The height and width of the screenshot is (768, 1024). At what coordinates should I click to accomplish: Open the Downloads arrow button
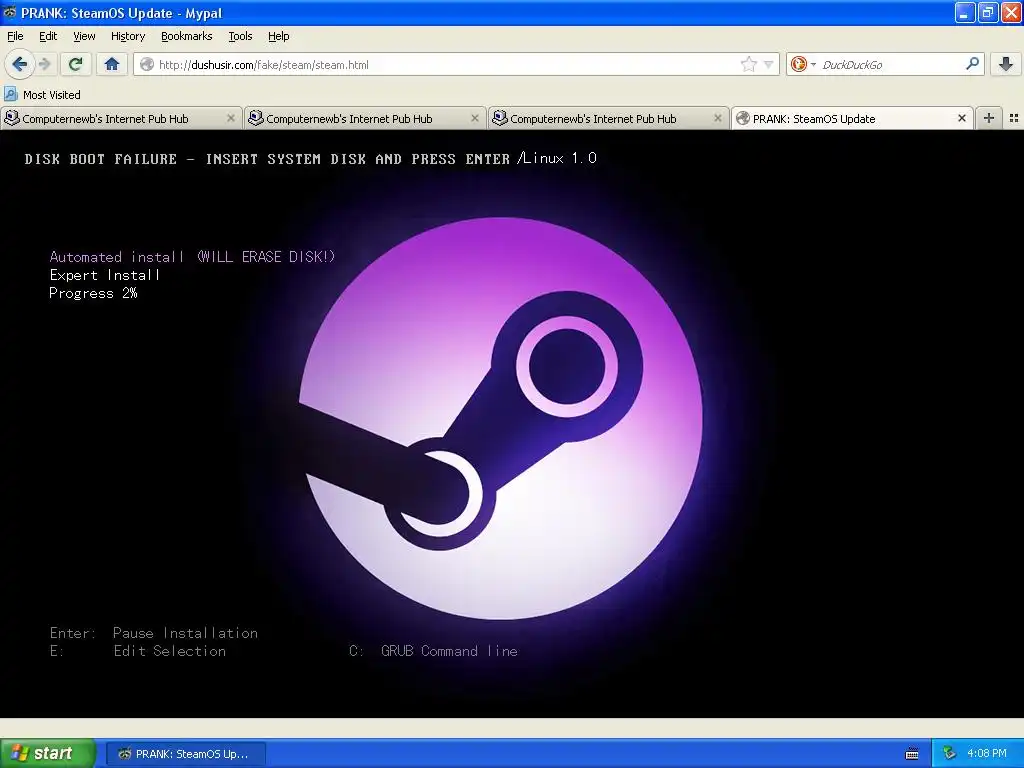pos(1005,64)
